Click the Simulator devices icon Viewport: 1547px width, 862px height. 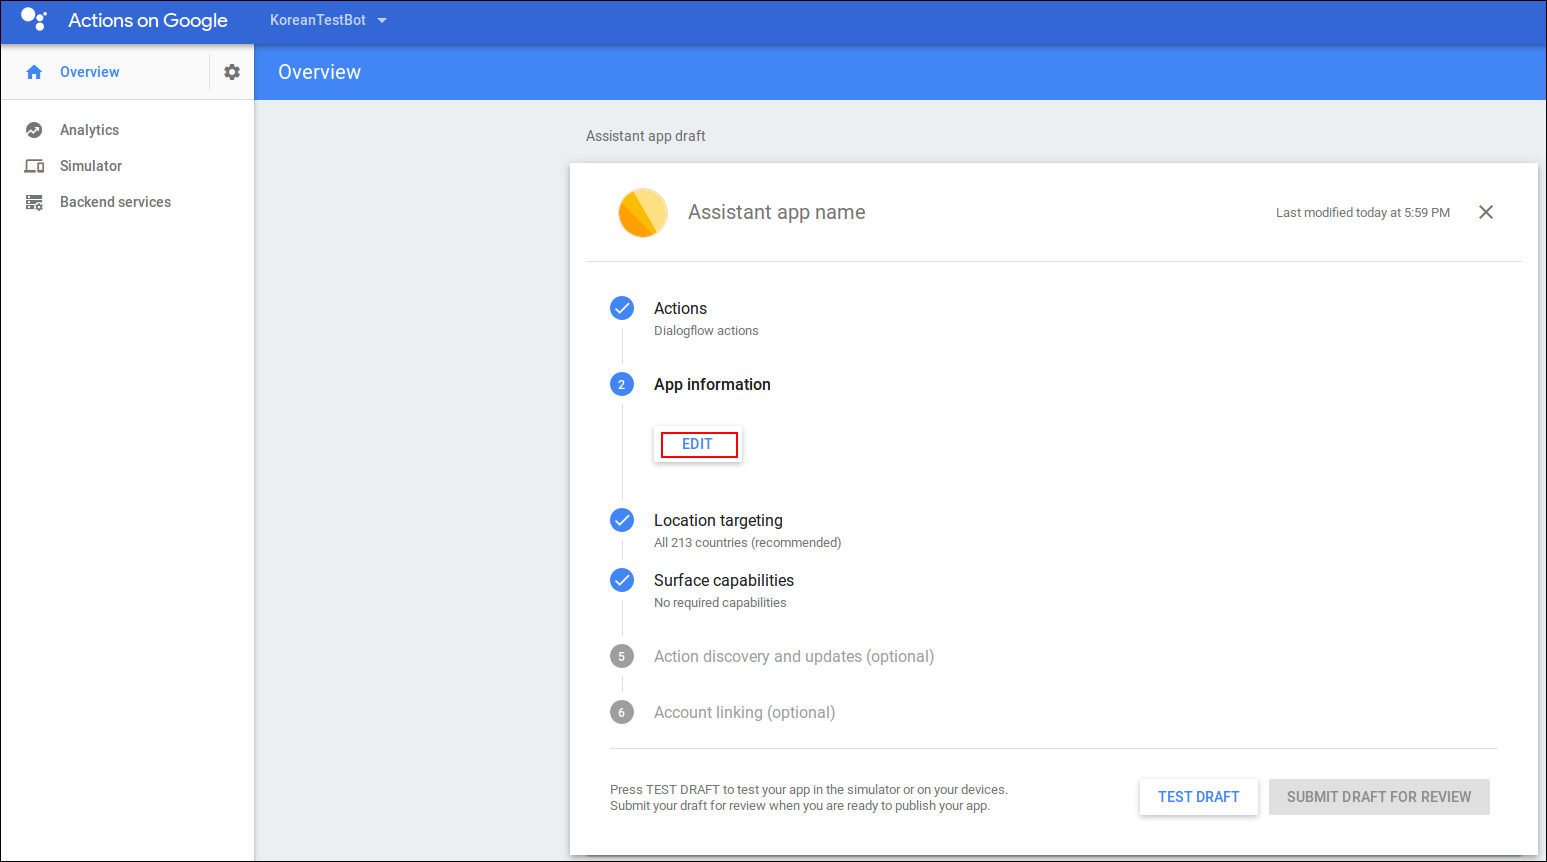coord(34,166)
